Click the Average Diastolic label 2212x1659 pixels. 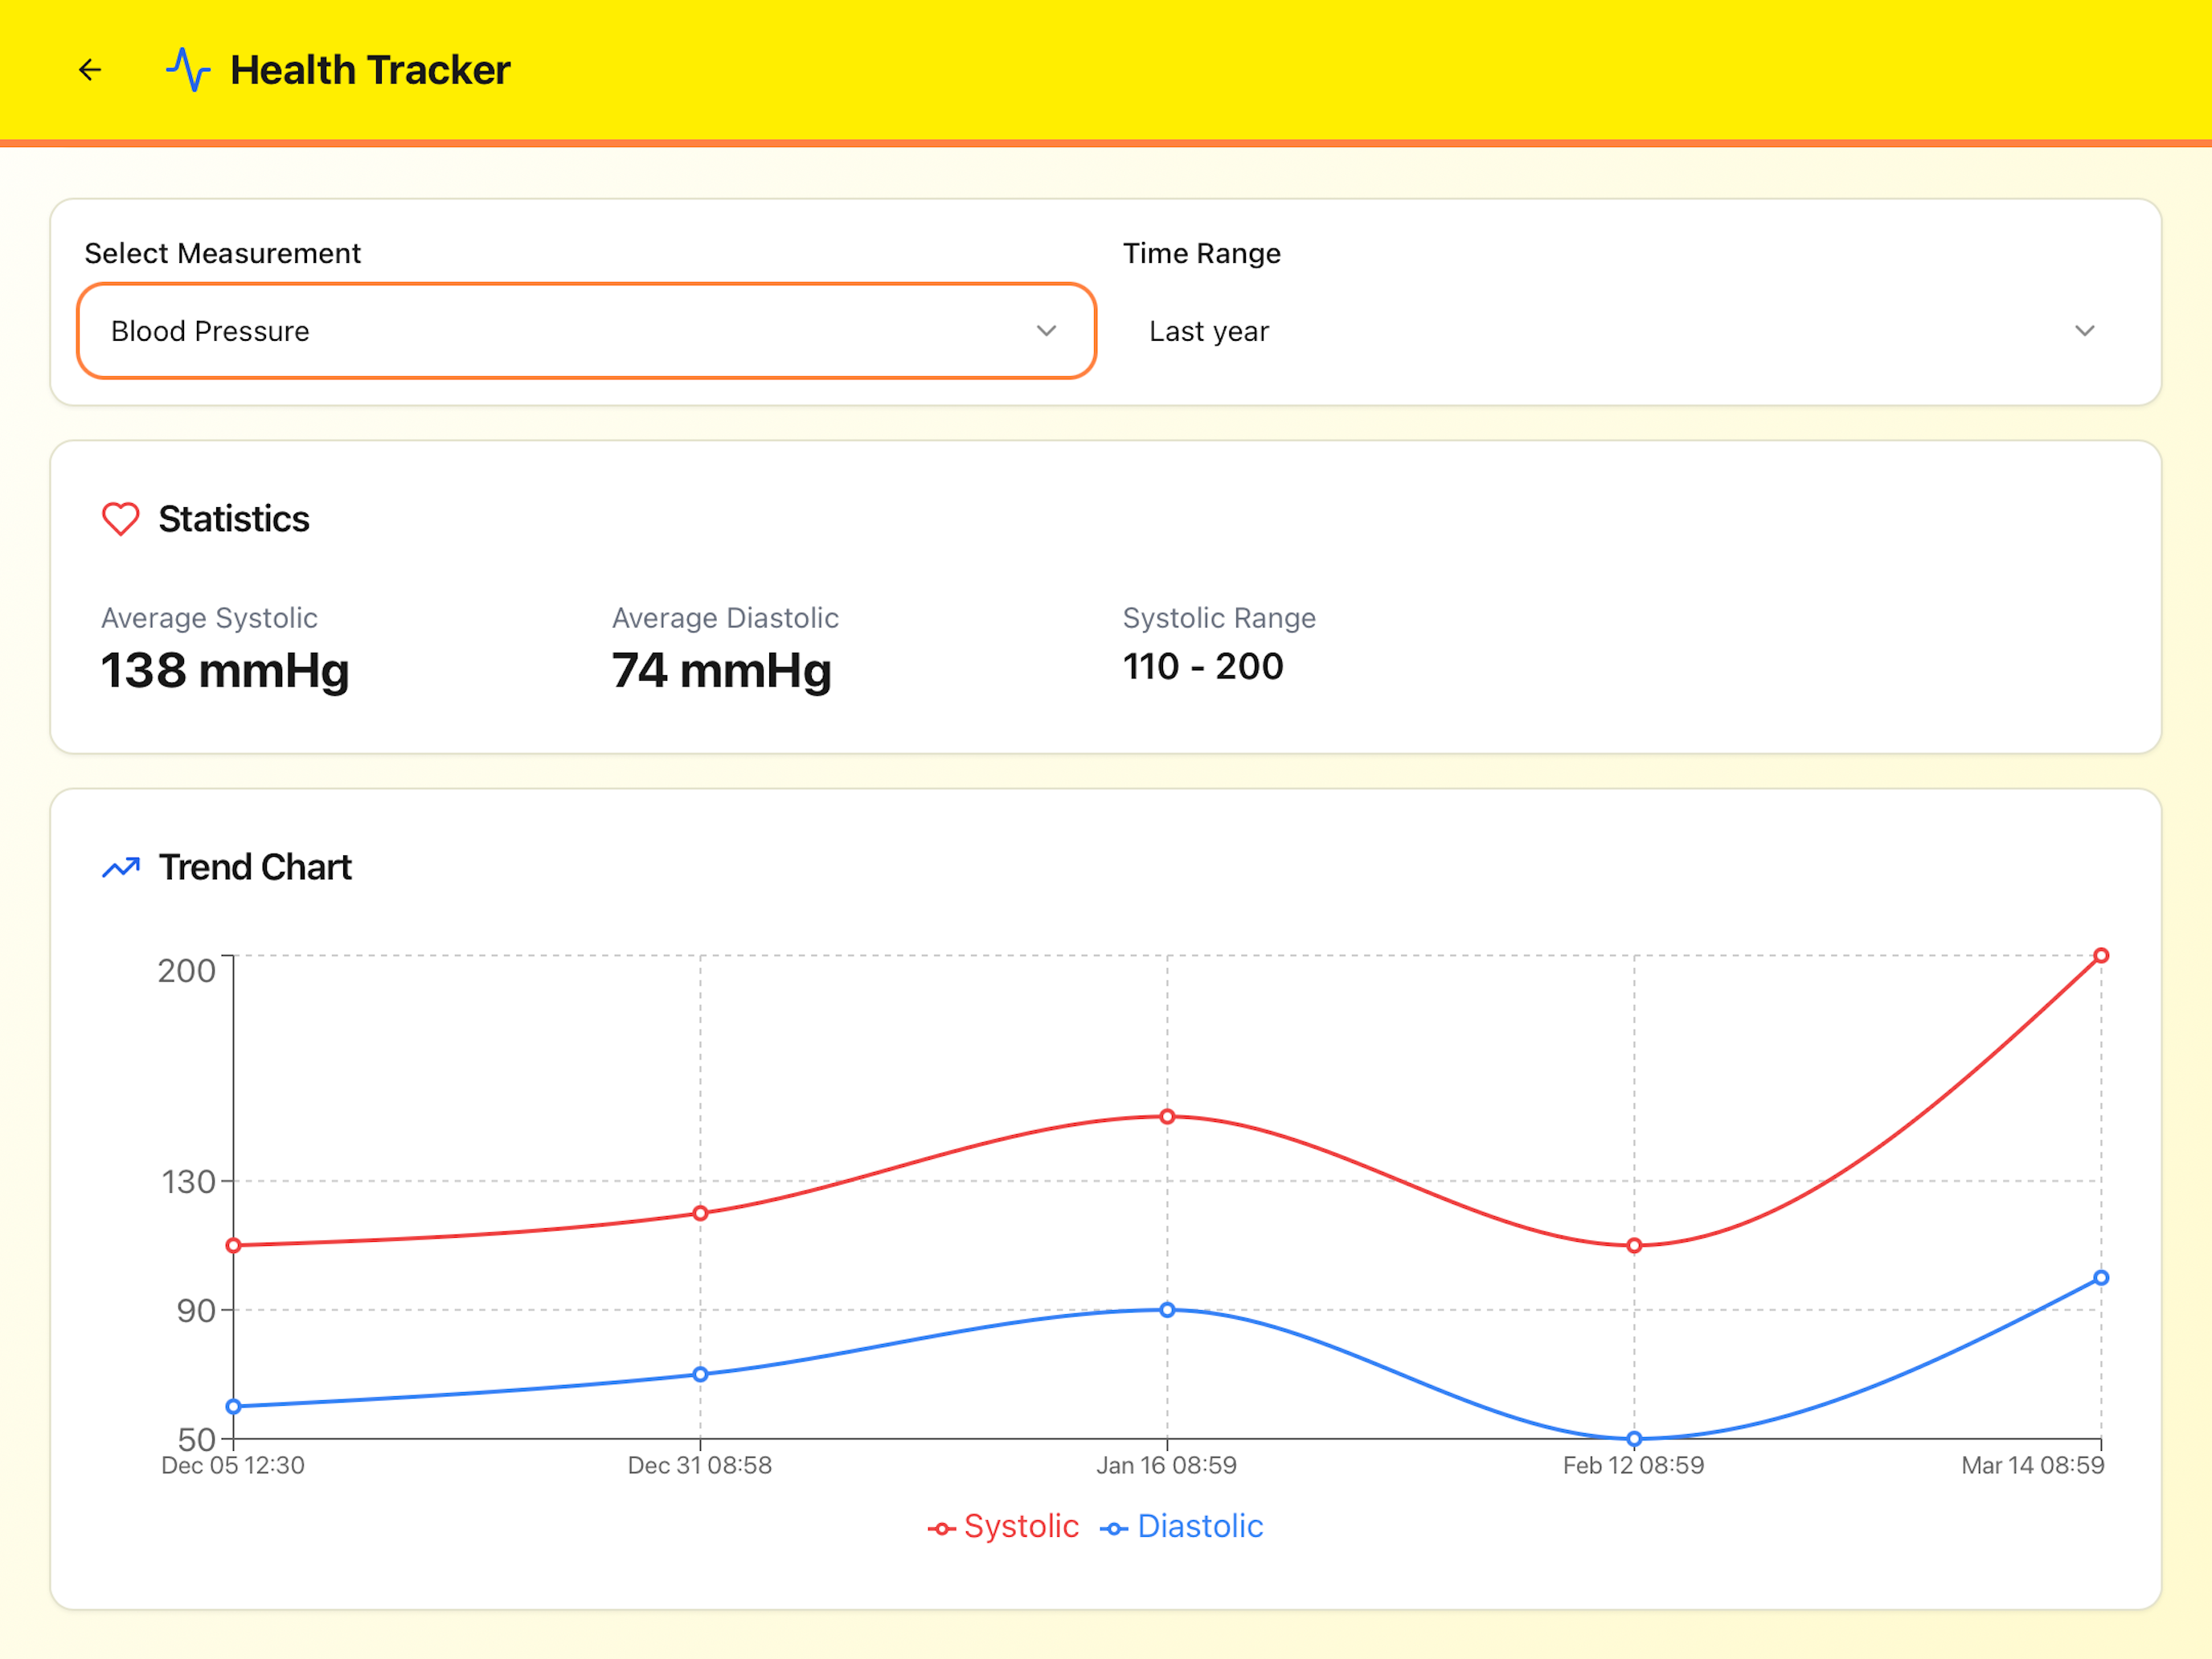725,618
